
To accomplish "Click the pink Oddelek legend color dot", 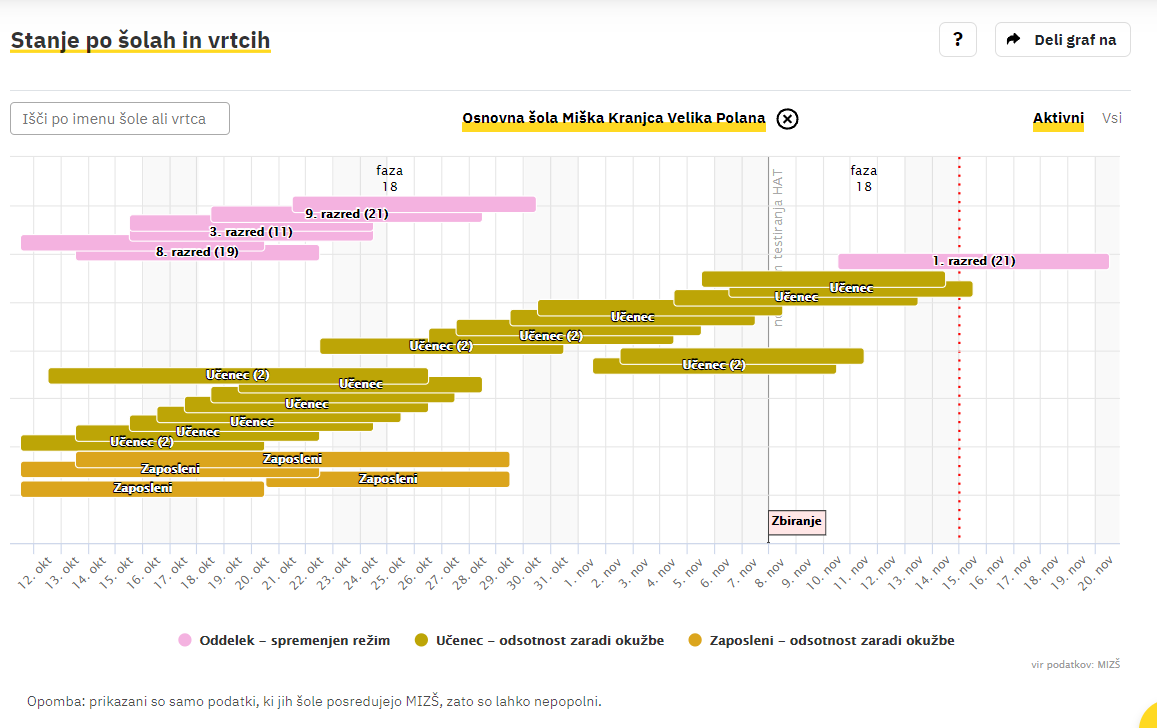I will tap(184, 640).
